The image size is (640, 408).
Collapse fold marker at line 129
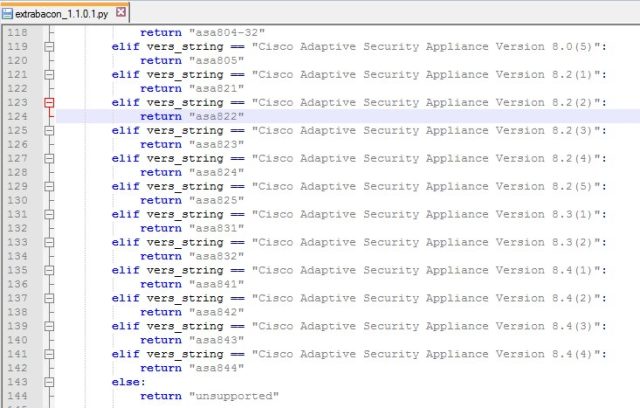tap(49, 186)
